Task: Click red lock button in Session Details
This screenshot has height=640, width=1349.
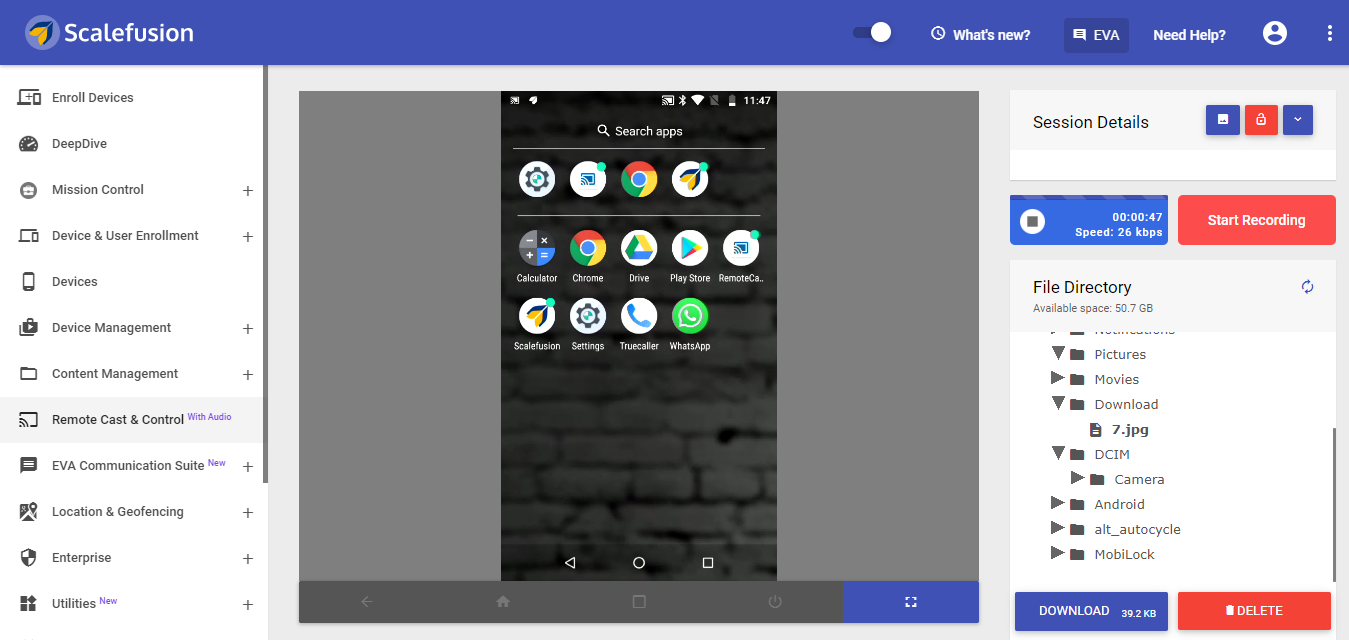Action: pyautogui.click(x=1261, y=120)
